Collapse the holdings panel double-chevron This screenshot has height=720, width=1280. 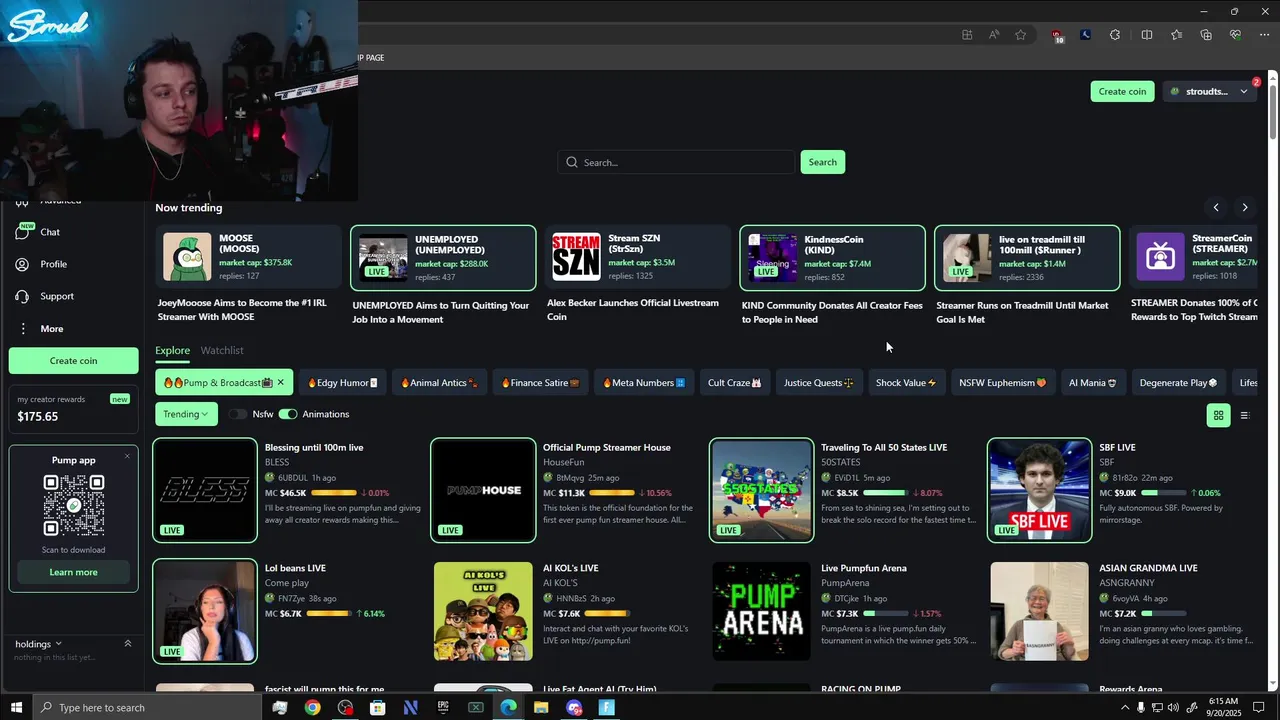click(x=127, y=643)
